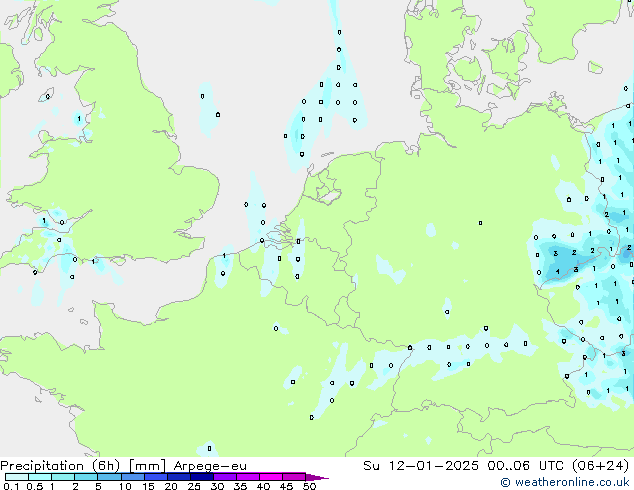Click the '45' legend scale label
This screenshot has width=634, height=490.
[x=287, y=486]
